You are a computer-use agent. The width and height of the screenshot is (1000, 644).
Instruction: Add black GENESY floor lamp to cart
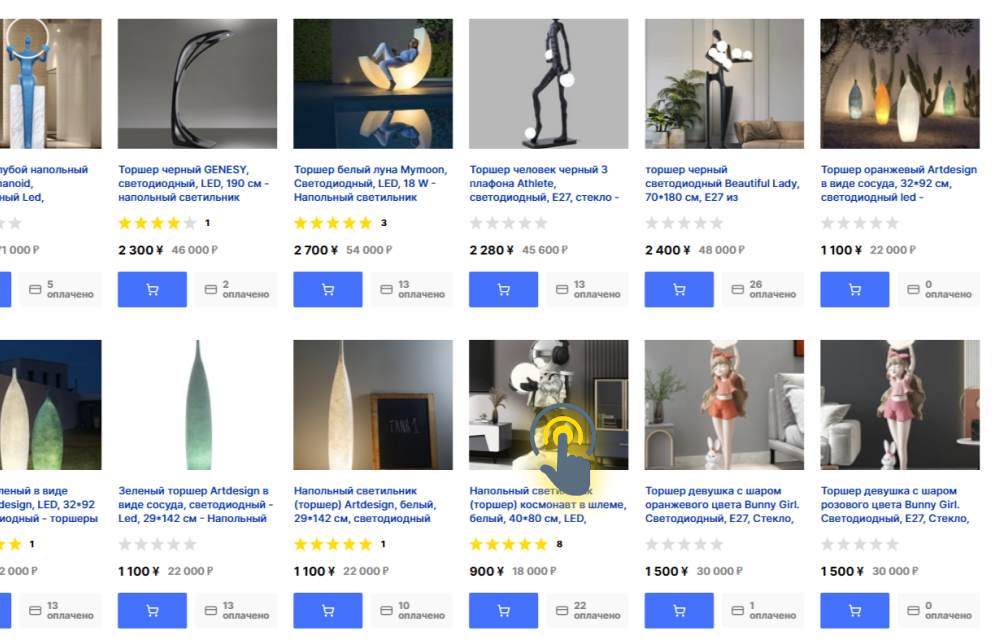[x=152, y=290]
